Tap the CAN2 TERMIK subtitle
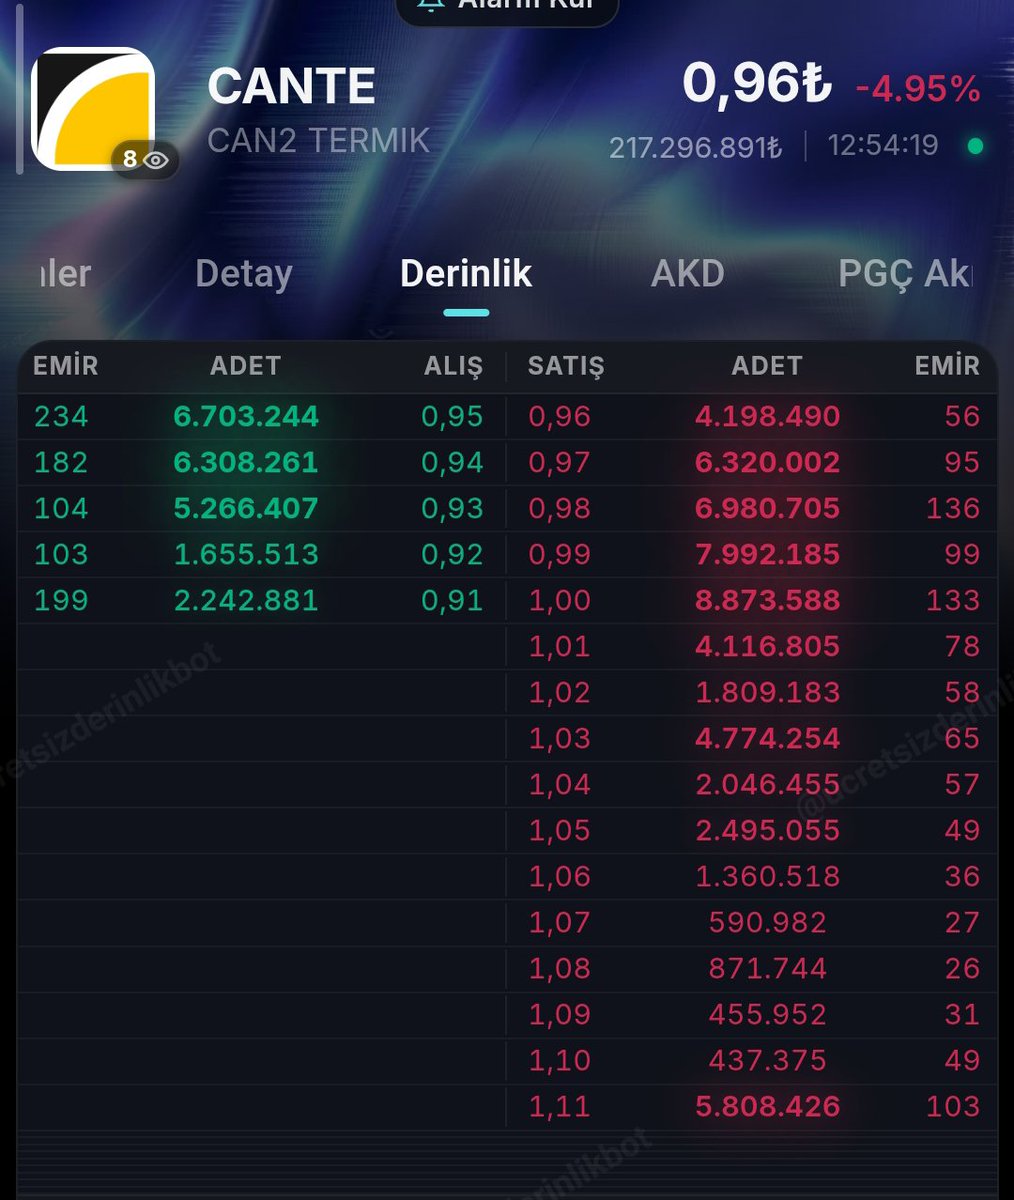 click(x=318, y=140)
